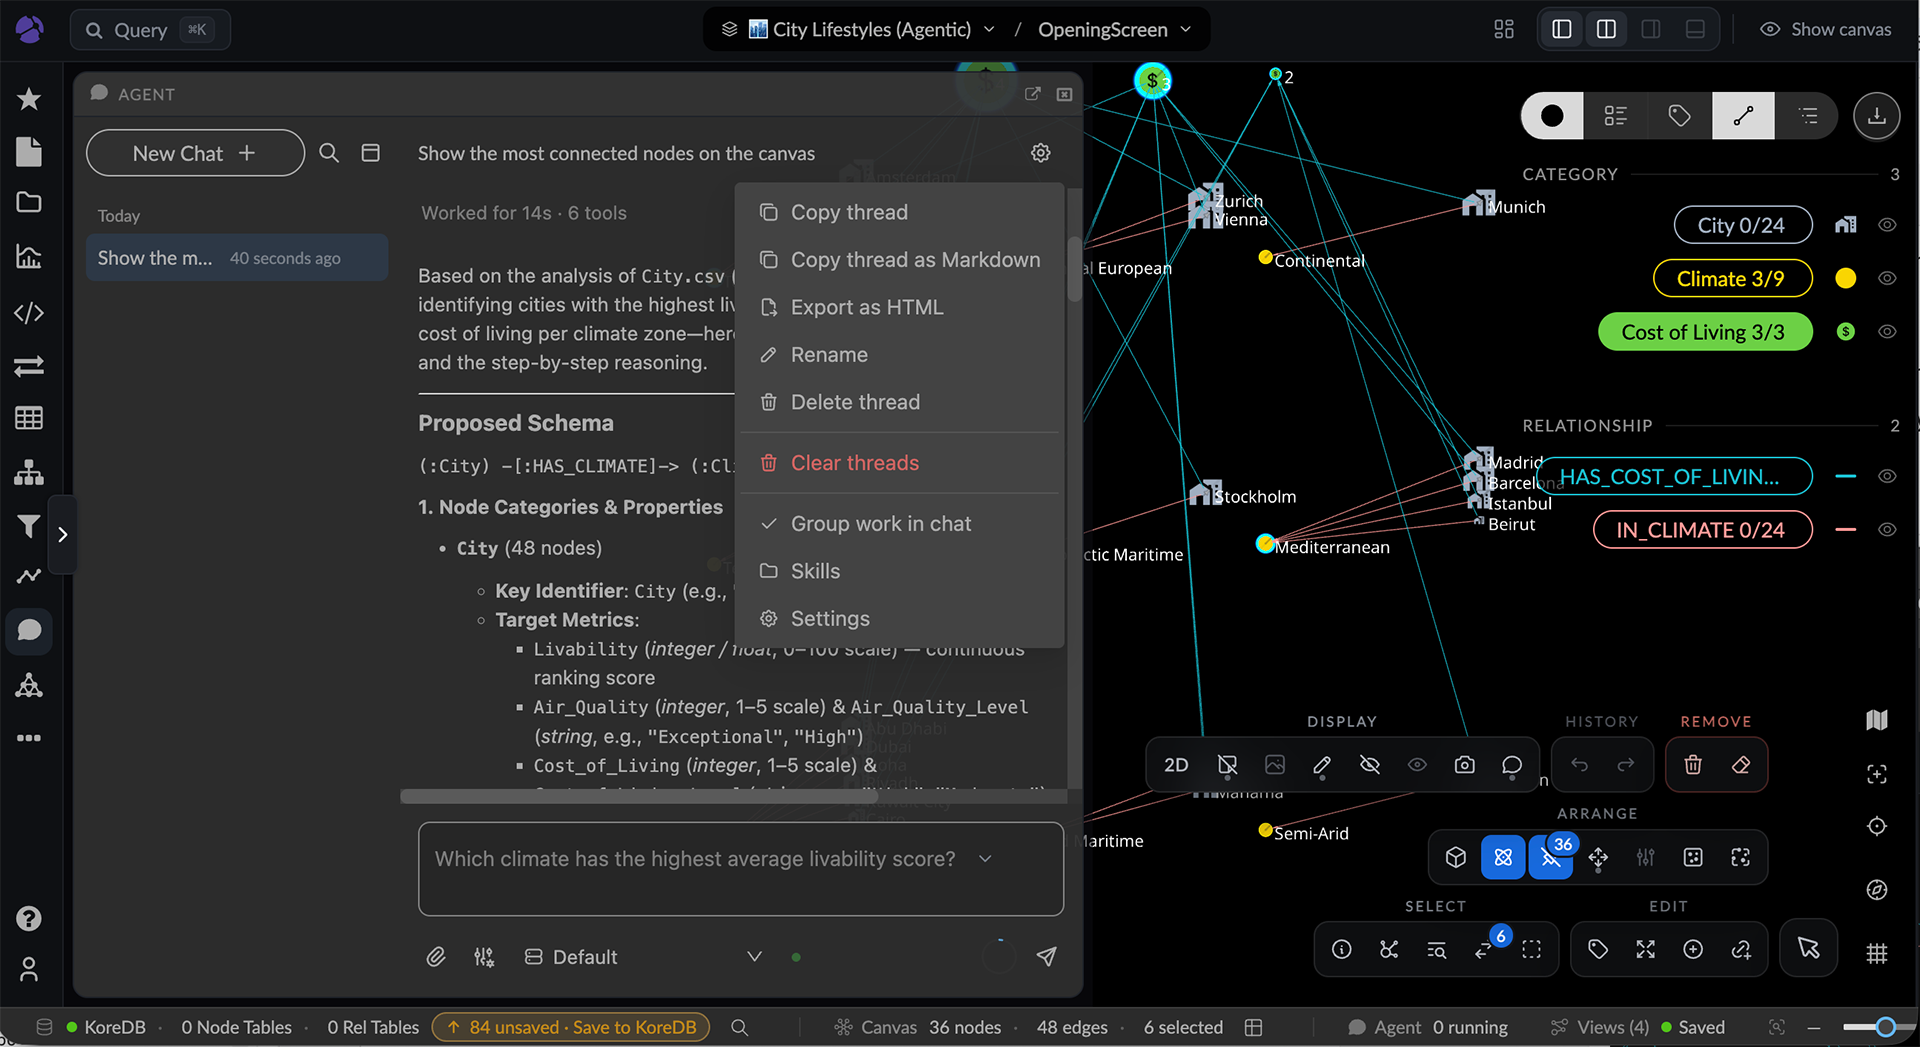Open the attach file paperclip icon
Viewport: 1920px width, 1047px height.
[x=435, y=957]
